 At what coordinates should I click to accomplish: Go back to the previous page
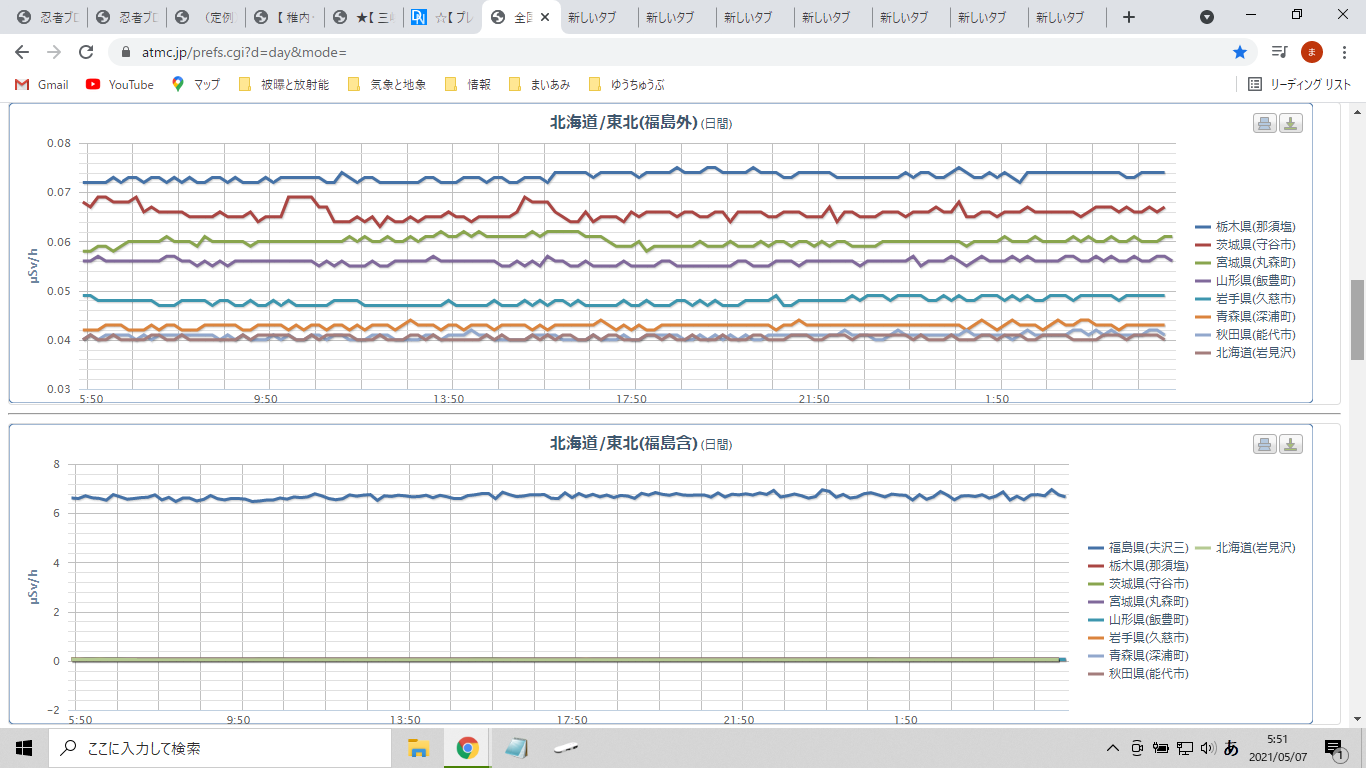point(22,52)
